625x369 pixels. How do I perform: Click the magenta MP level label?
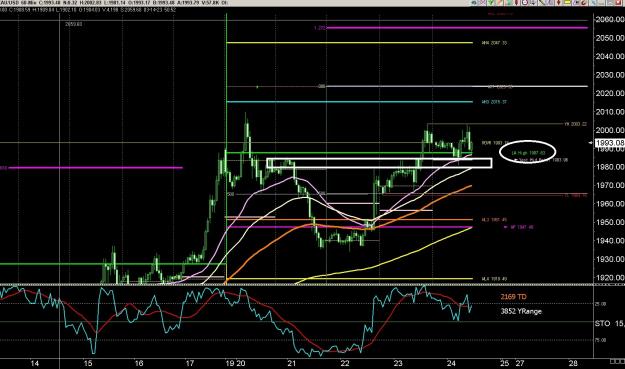[x=522, y=227]
